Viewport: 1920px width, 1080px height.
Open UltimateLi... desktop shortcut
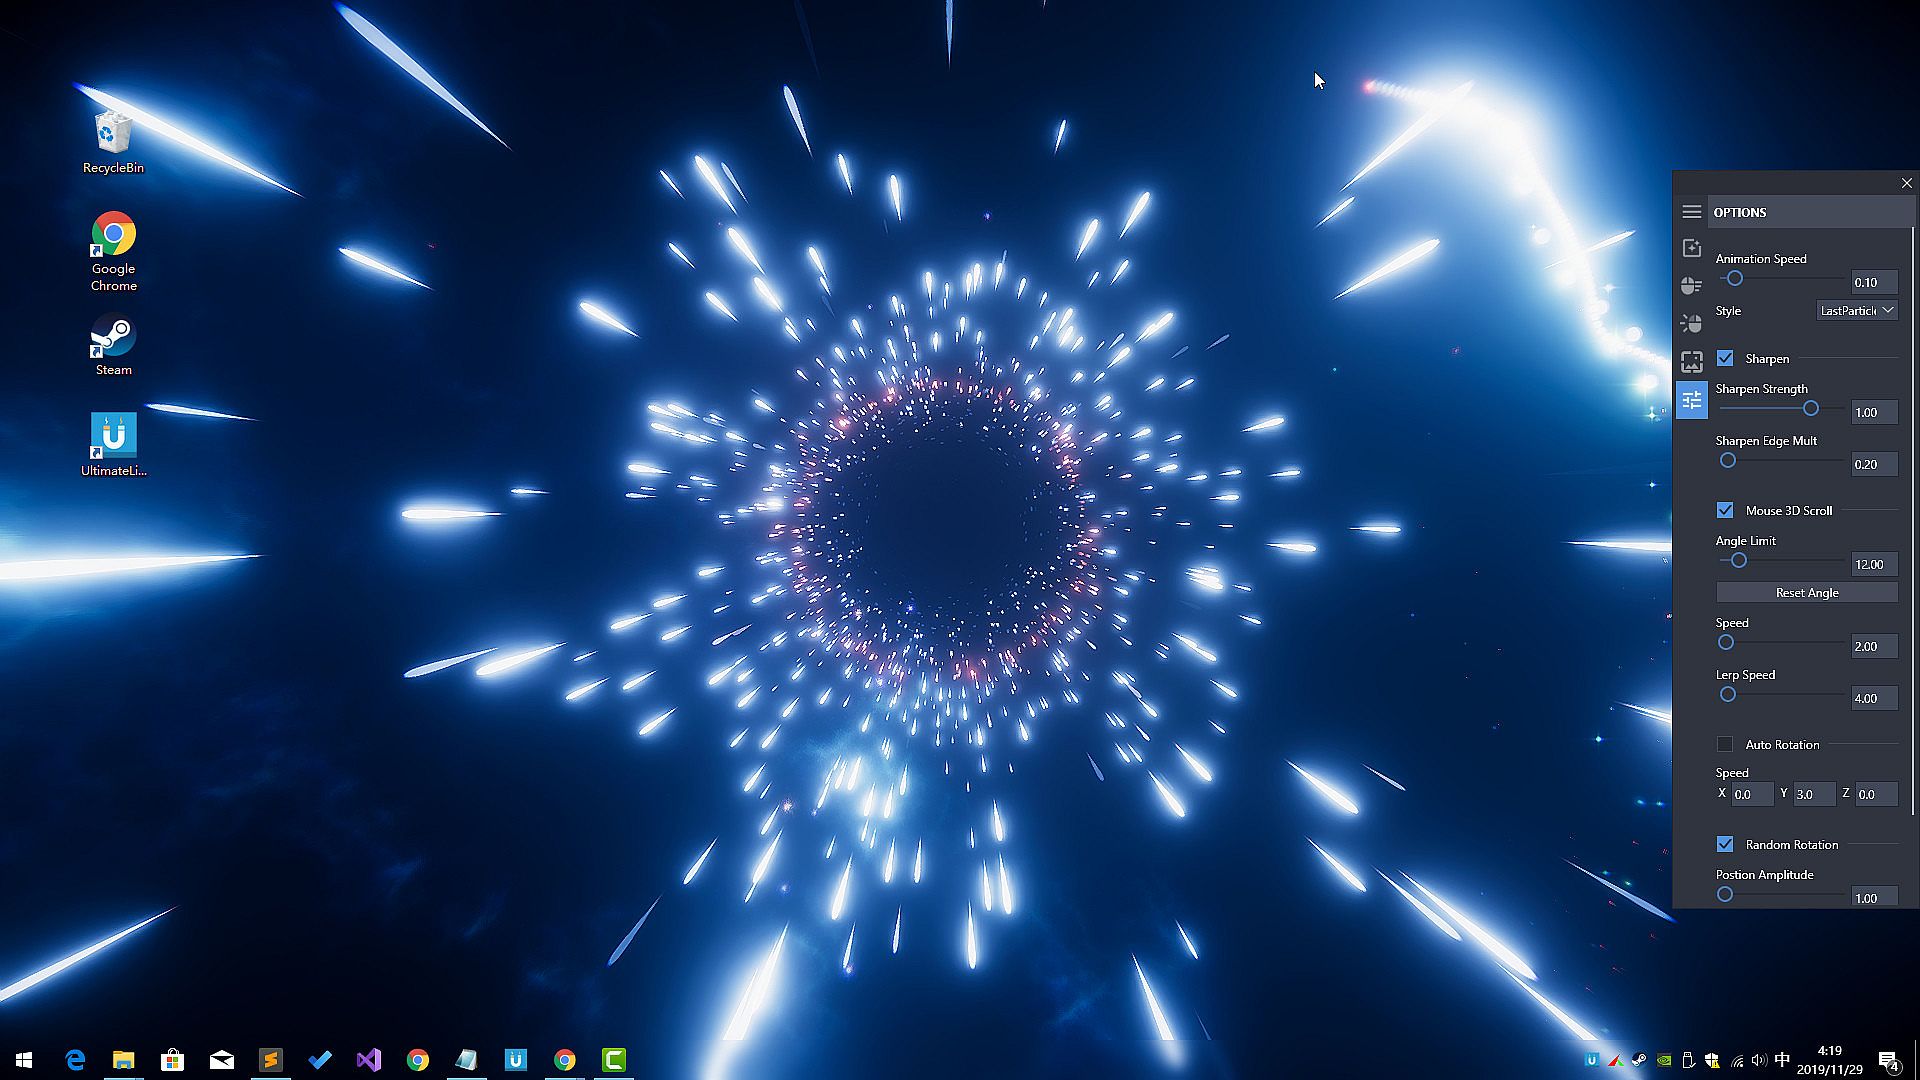click(x=113, y=445)
